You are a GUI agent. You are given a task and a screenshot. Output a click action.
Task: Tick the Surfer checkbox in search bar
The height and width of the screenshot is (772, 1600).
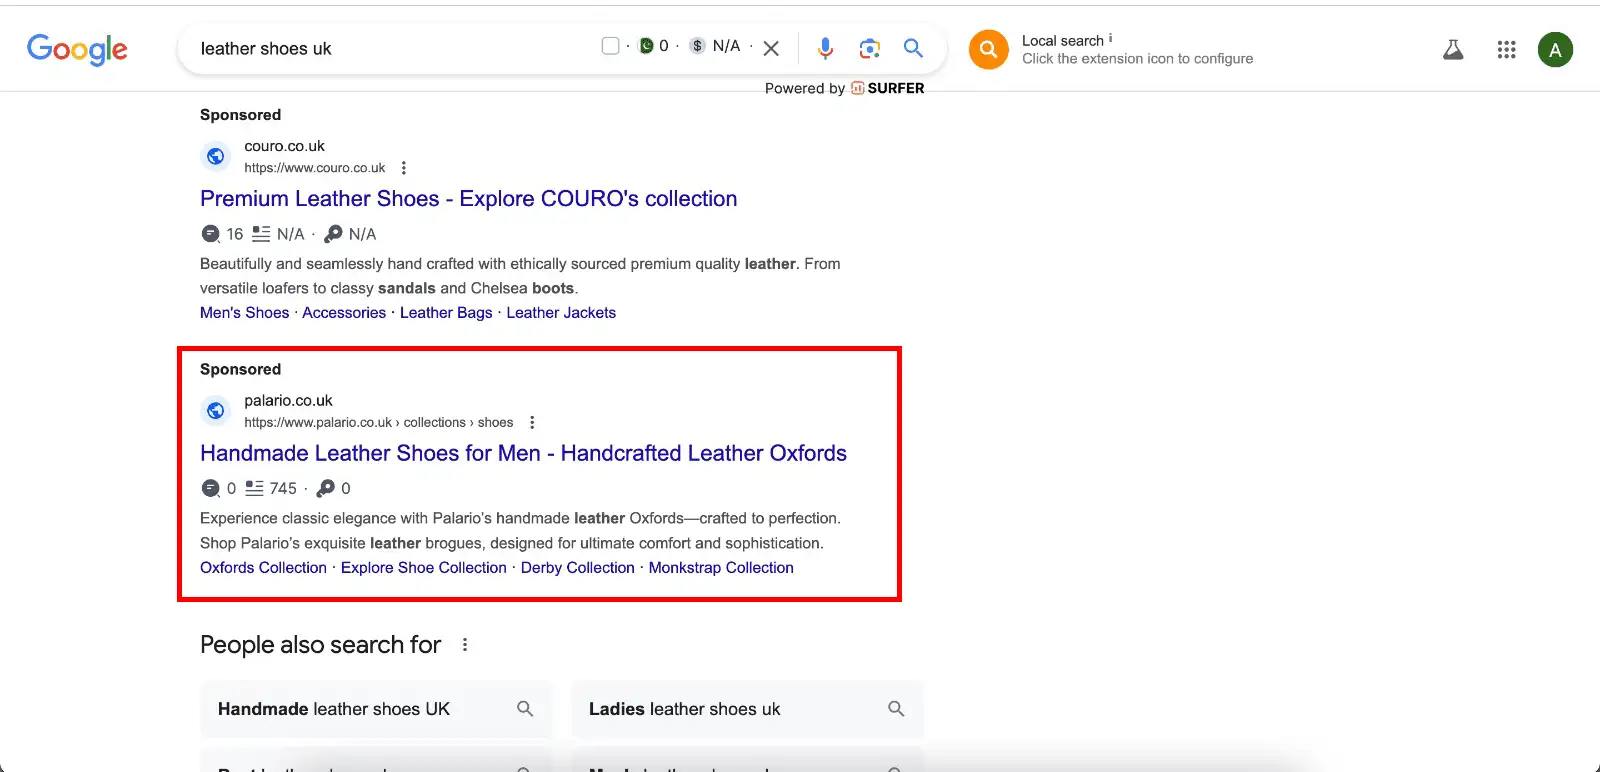(610, 46)
